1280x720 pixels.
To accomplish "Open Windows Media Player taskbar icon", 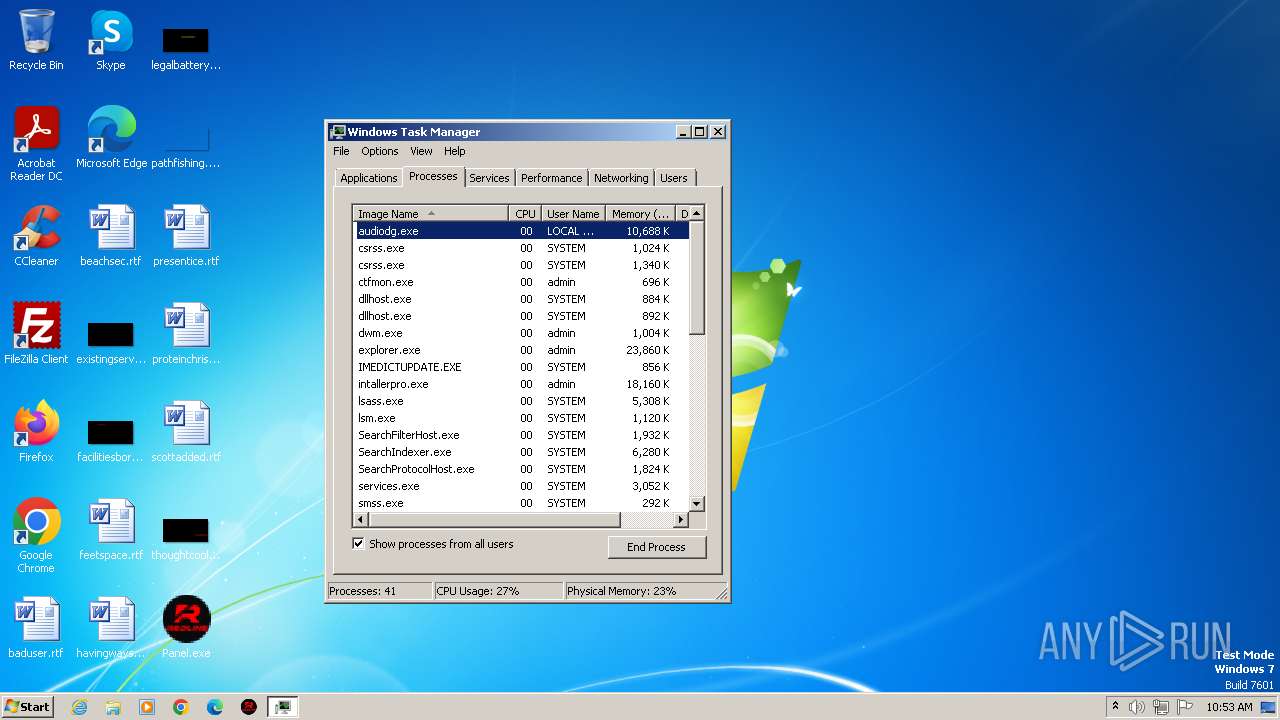I will (x=147, y=707).
